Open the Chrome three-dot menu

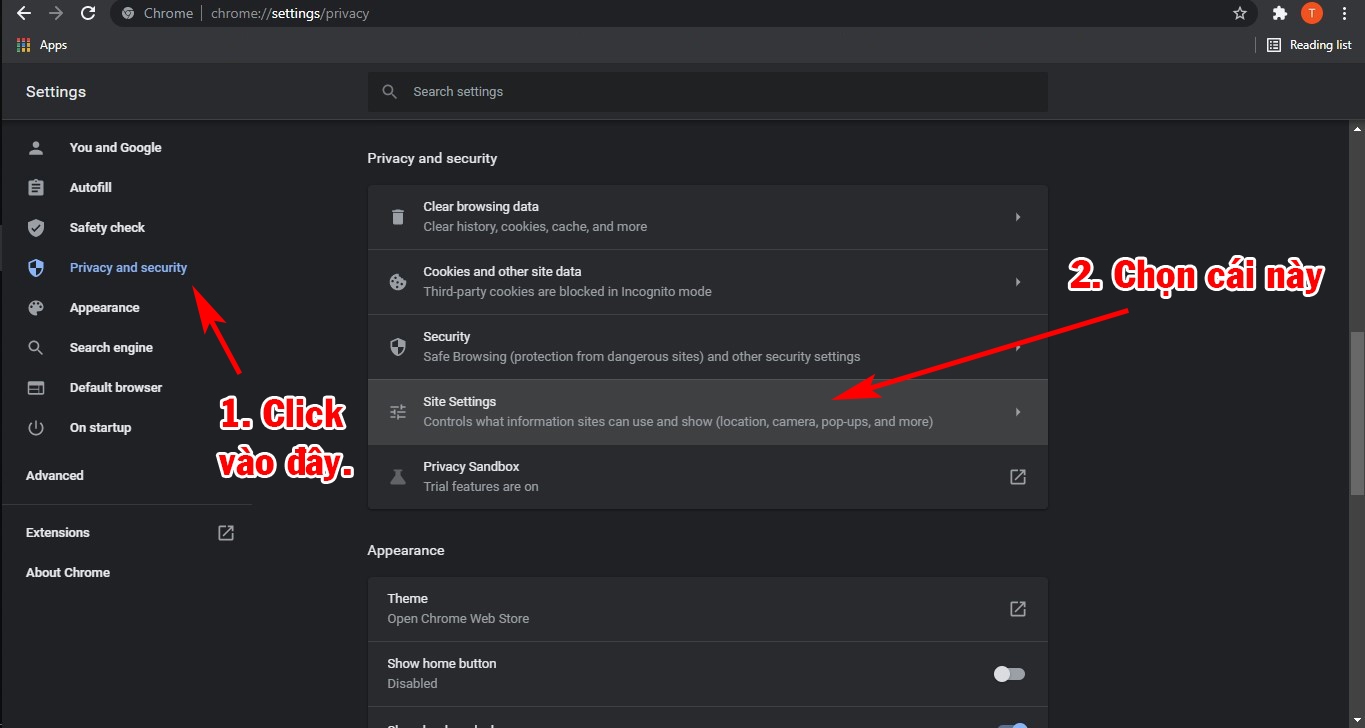point(1343,14)
